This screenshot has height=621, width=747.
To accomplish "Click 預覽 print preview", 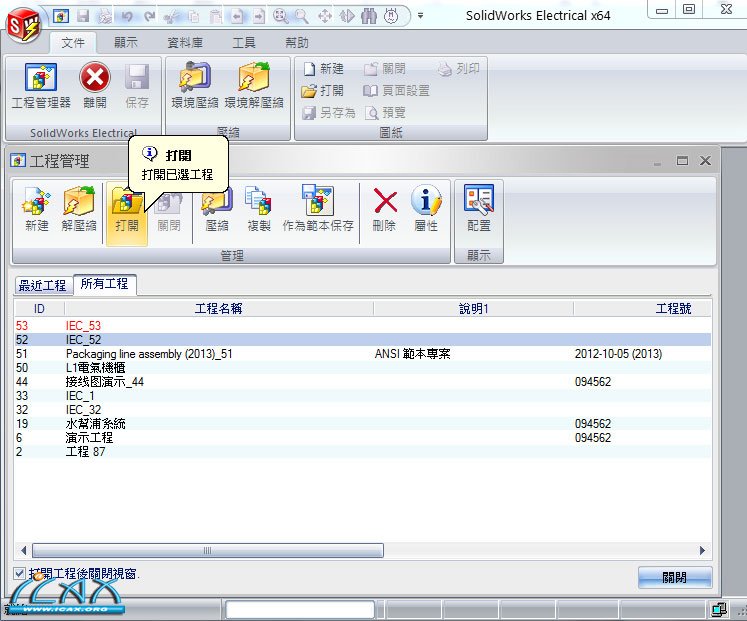I will [x=385, y=113].
